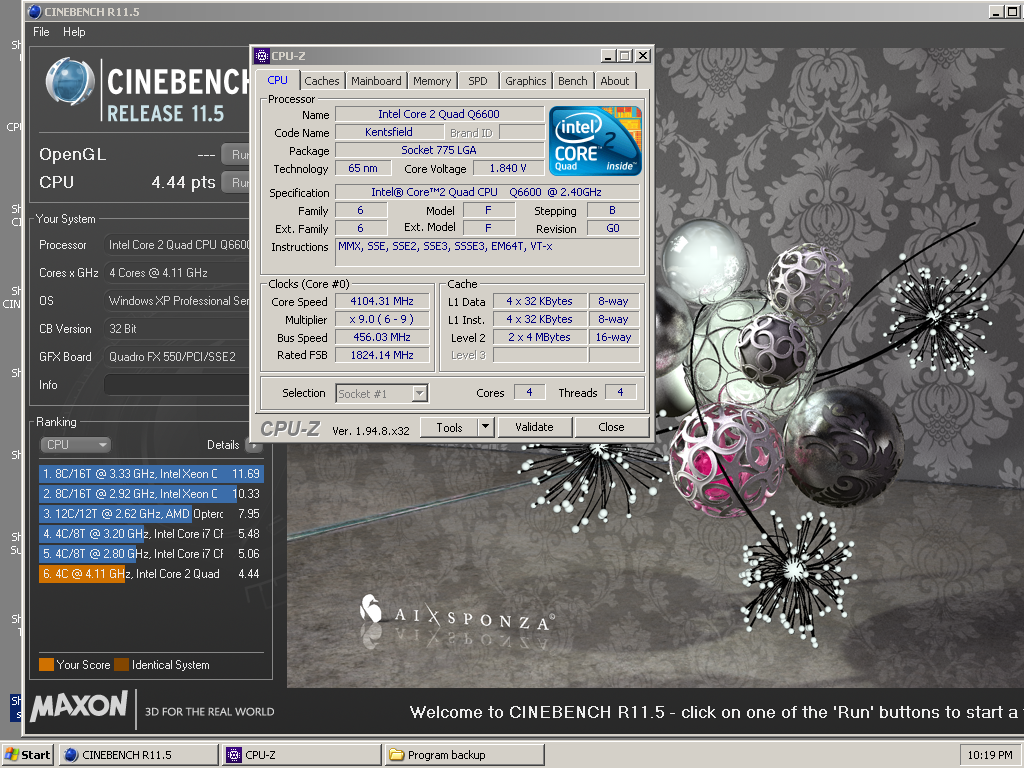Open the Bench tab
1024x768 pixels.
click(573, 81)
